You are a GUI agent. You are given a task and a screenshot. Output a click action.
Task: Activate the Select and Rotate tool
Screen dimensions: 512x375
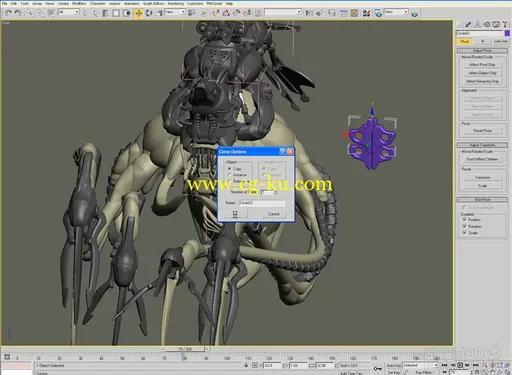[x=149, y=13]
